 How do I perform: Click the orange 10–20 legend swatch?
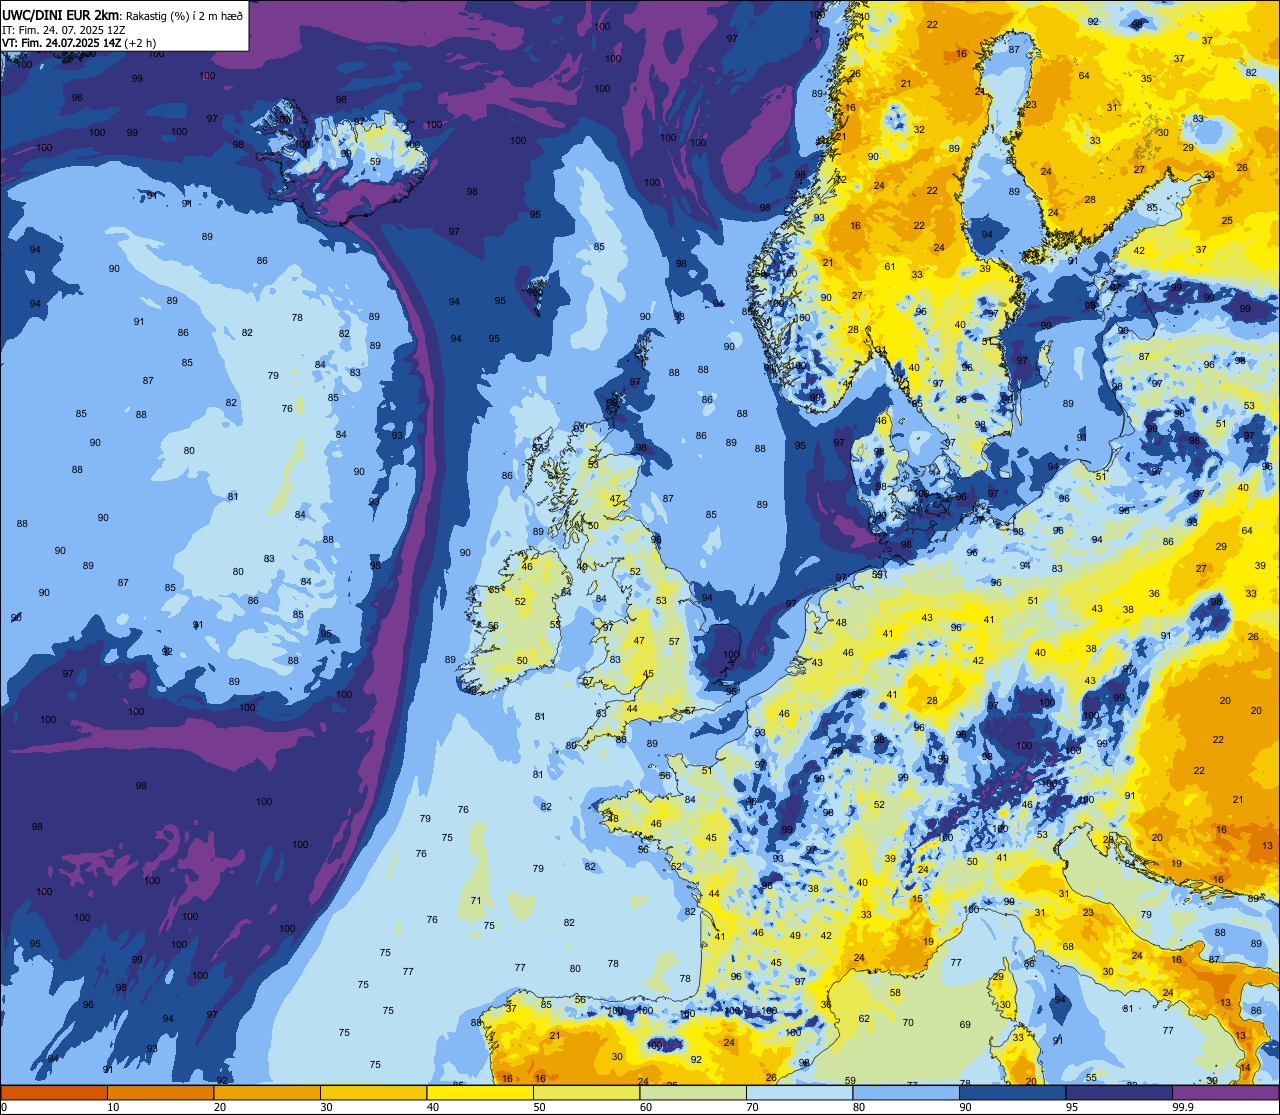(160, 1092)
